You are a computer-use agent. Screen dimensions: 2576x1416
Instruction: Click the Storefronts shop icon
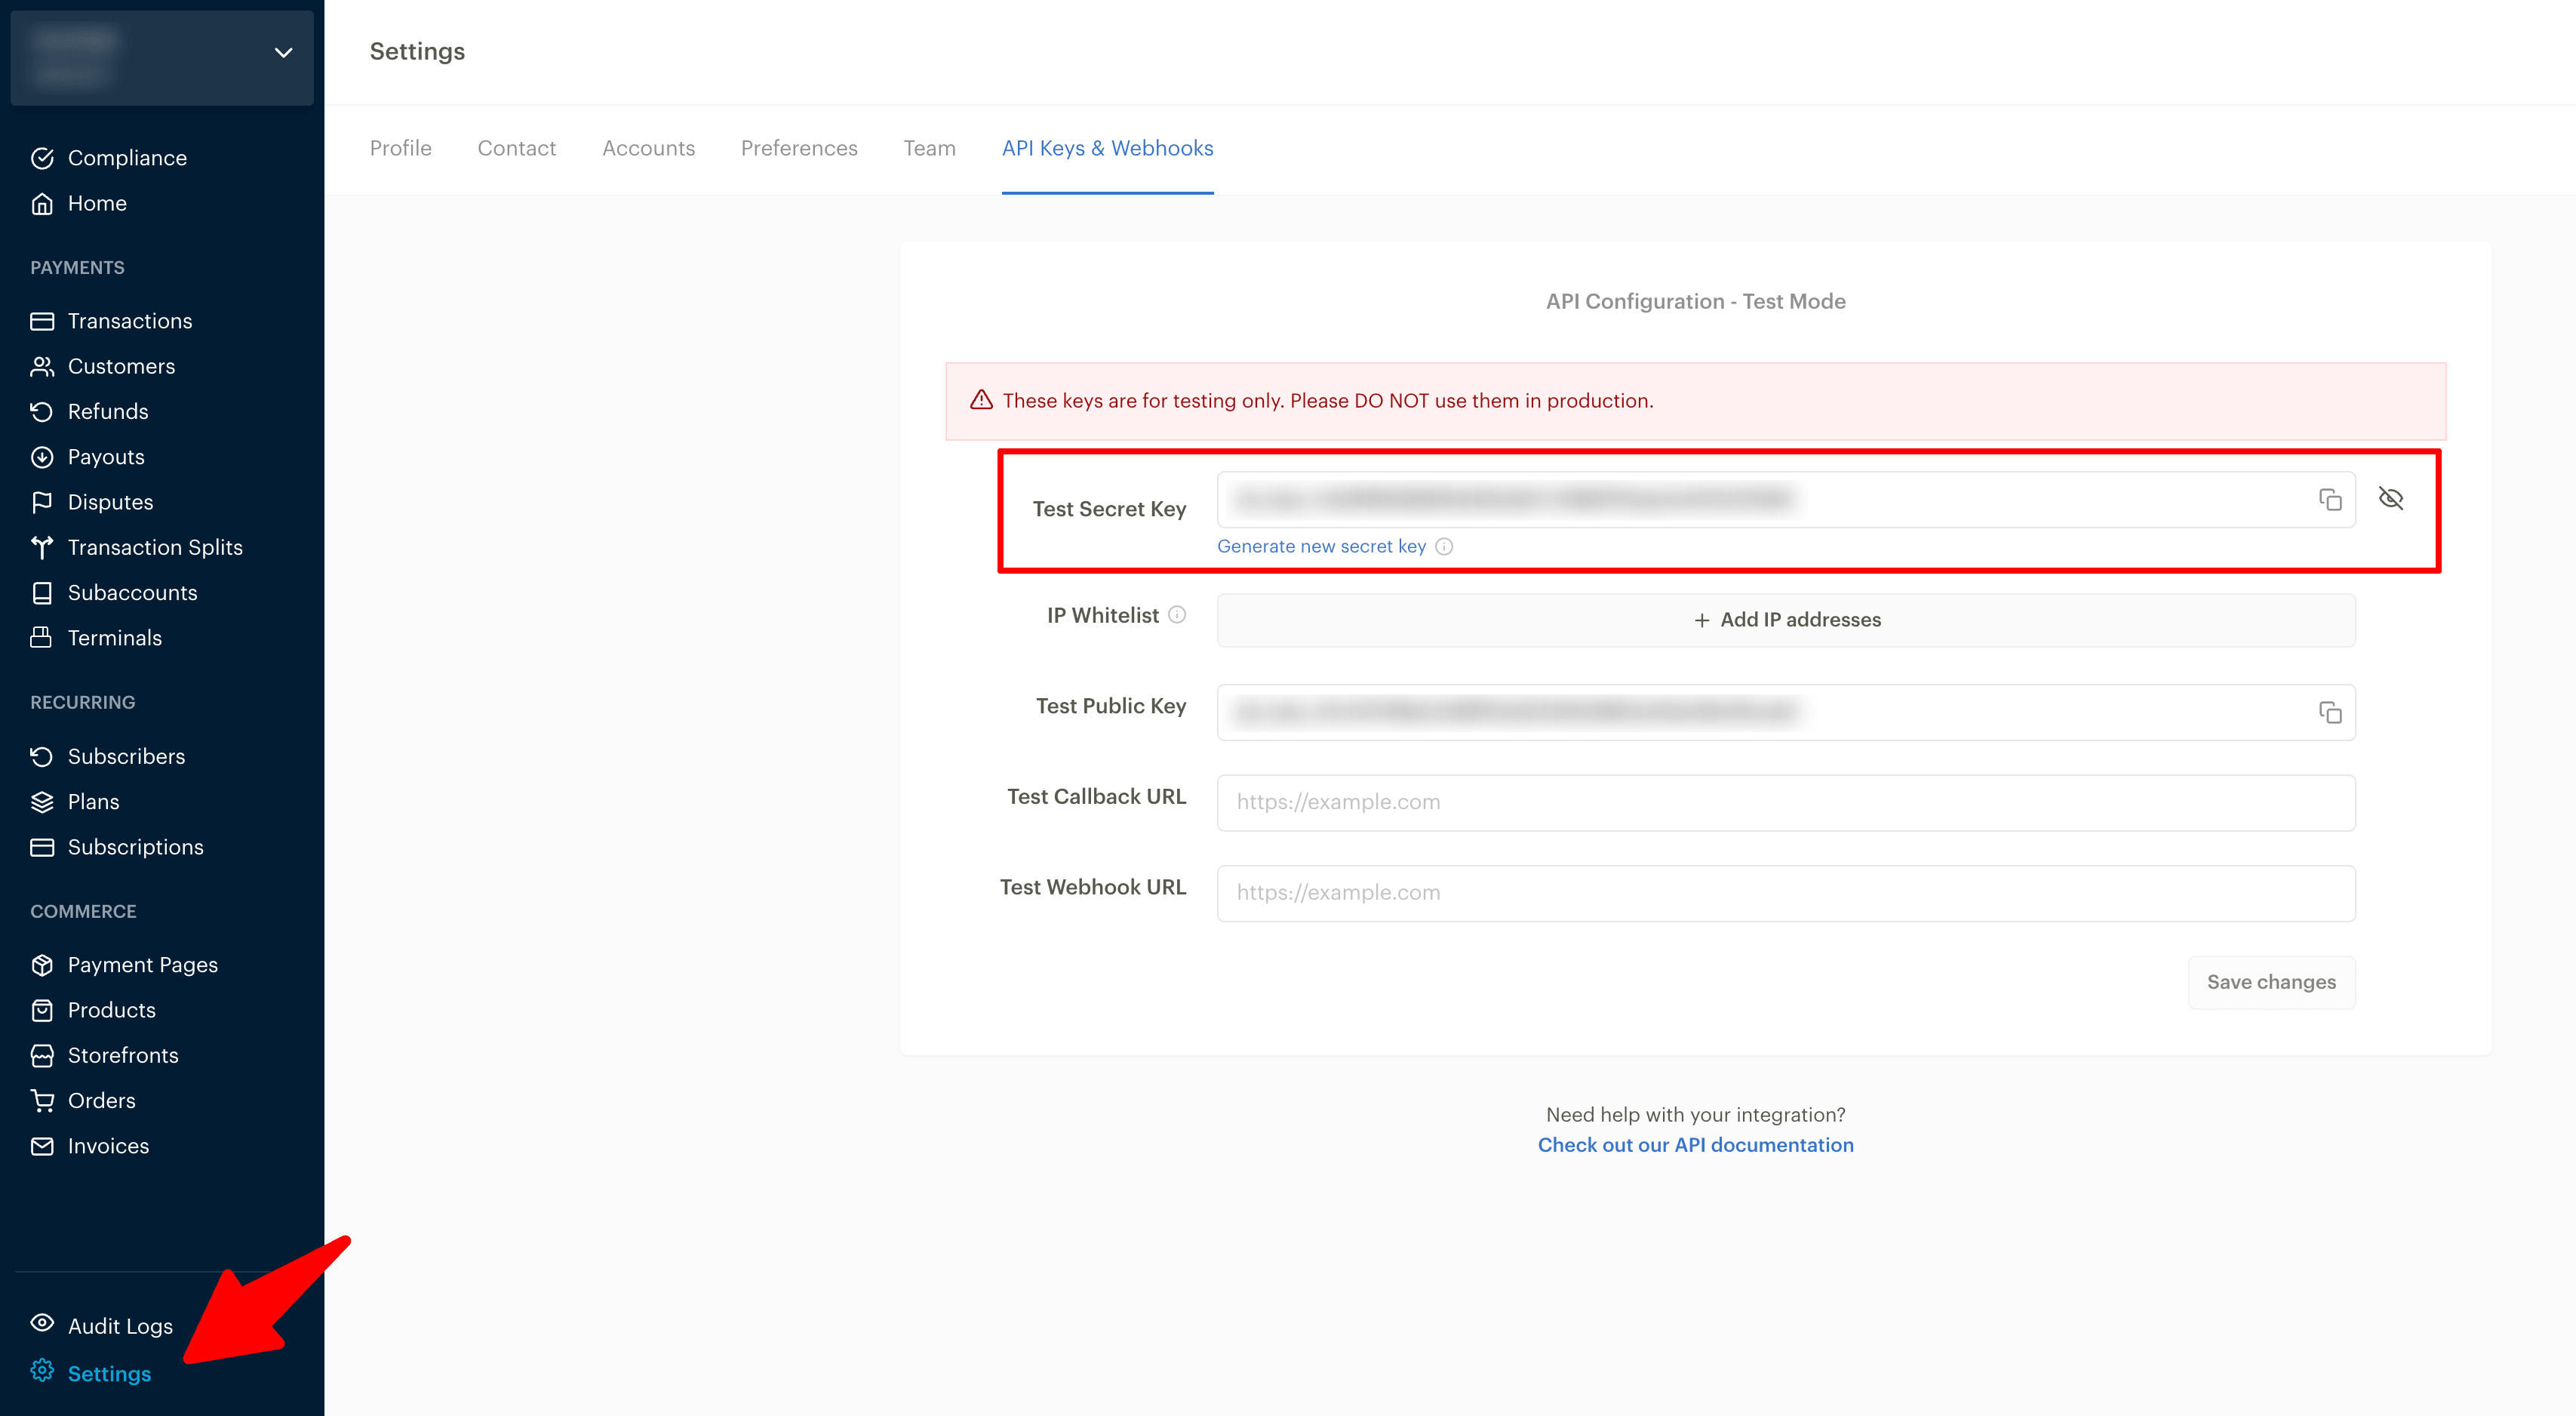tap(42, 1055)
